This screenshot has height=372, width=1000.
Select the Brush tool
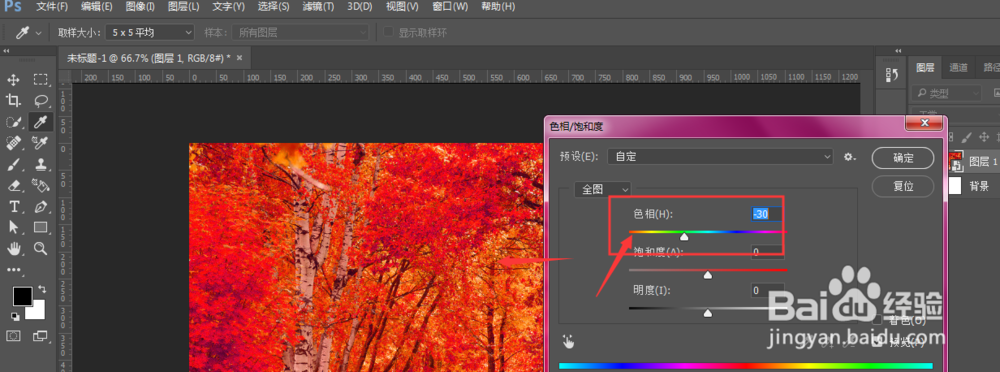tap(13, 164)
